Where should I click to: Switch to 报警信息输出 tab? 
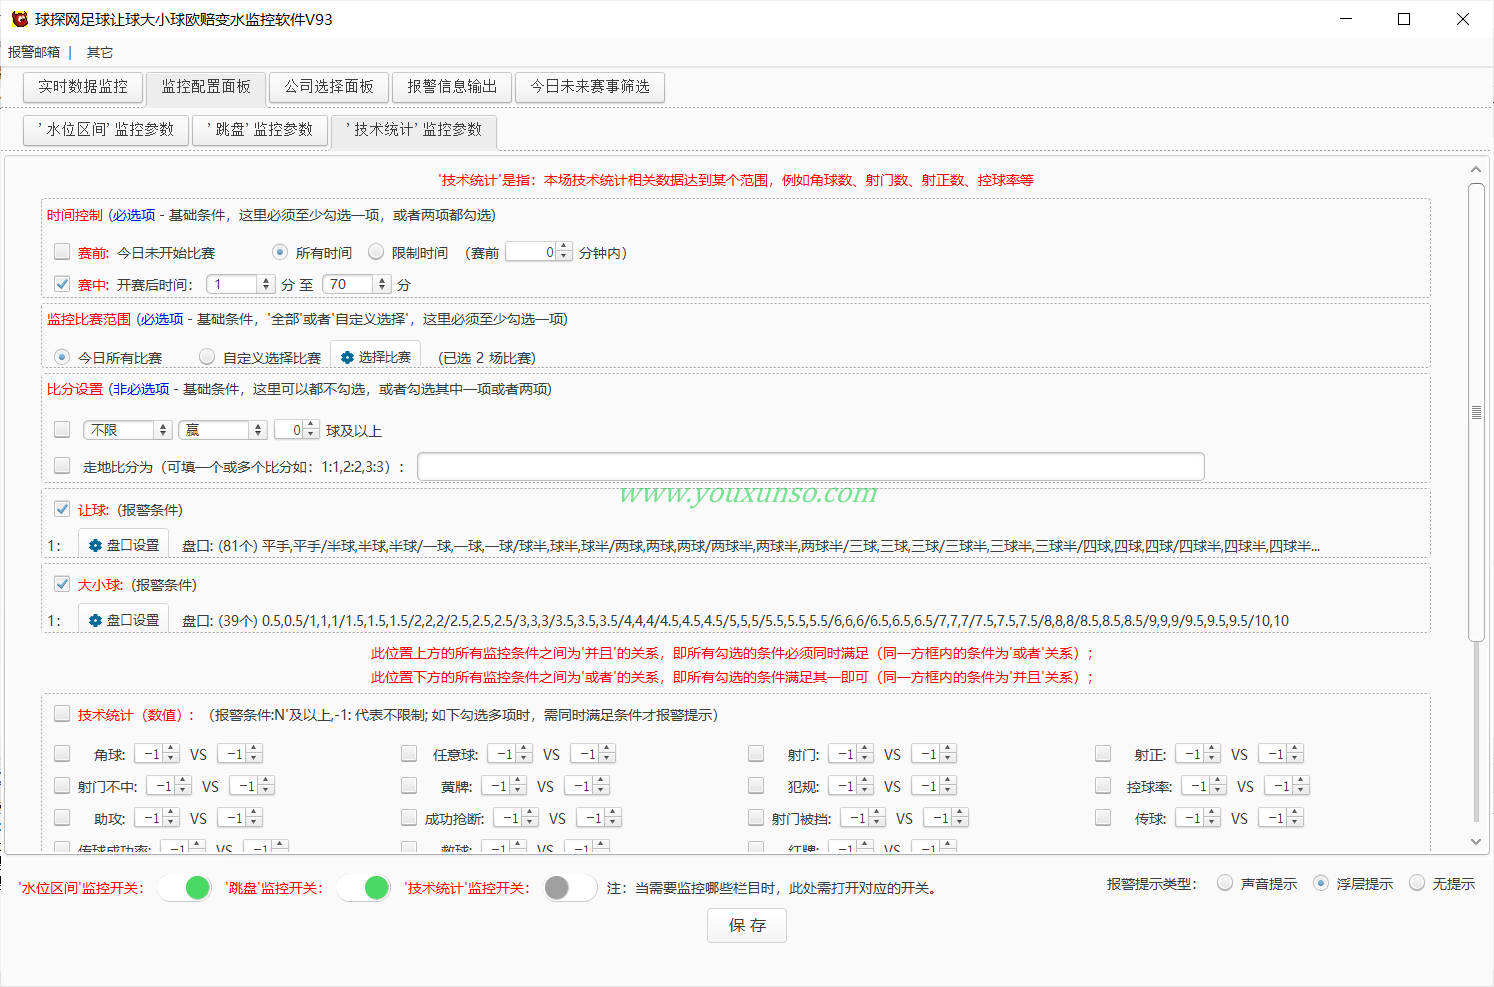point(452,87)
